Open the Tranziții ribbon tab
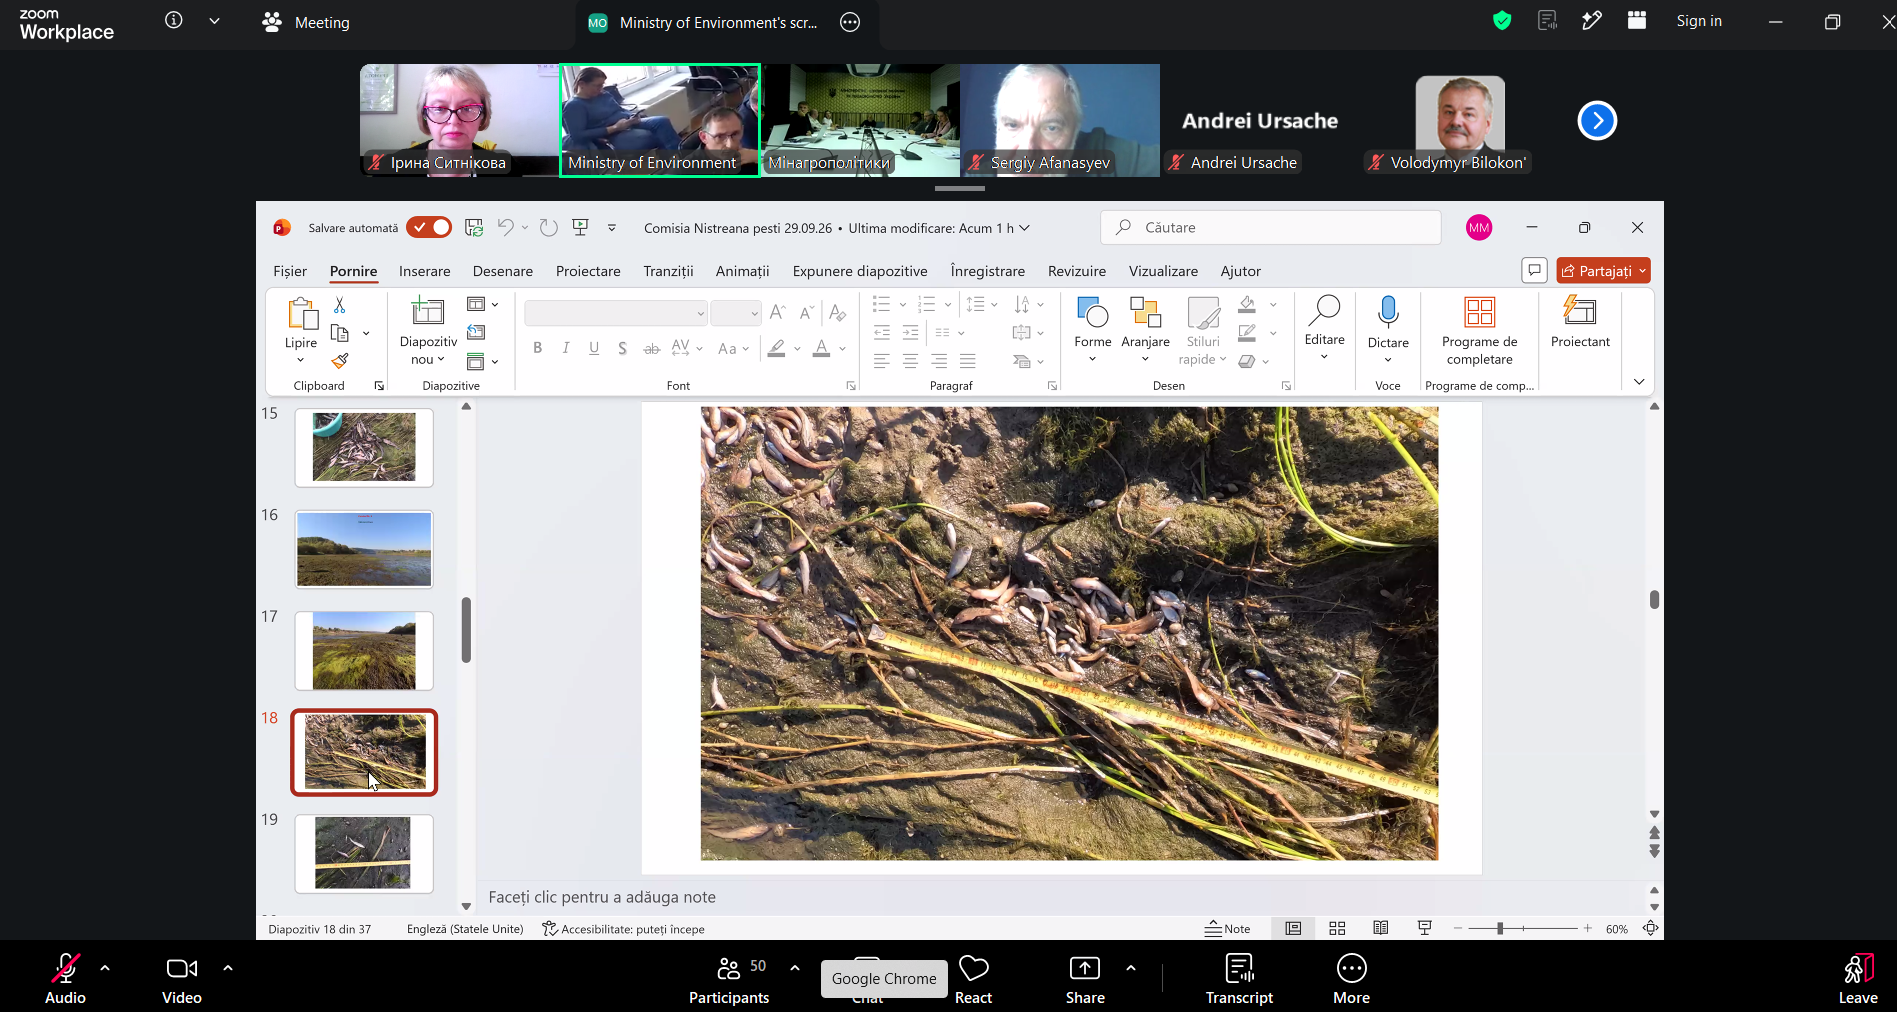This screenshot has height=1012, width=1897. pyautogui.click(x=668, y=271)
